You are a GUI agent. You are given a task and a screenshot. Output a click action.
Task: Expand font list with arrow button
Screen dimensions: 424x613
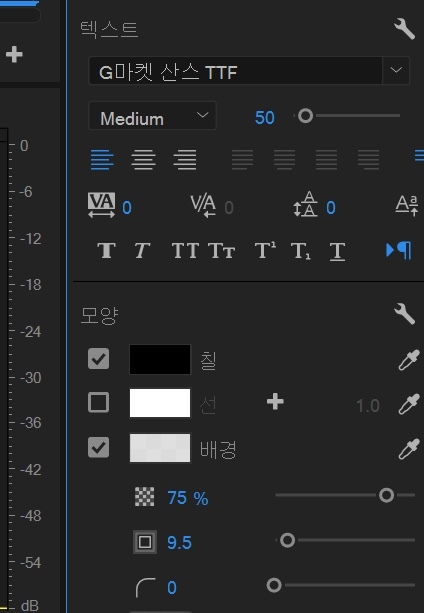[x=396, y=70]
